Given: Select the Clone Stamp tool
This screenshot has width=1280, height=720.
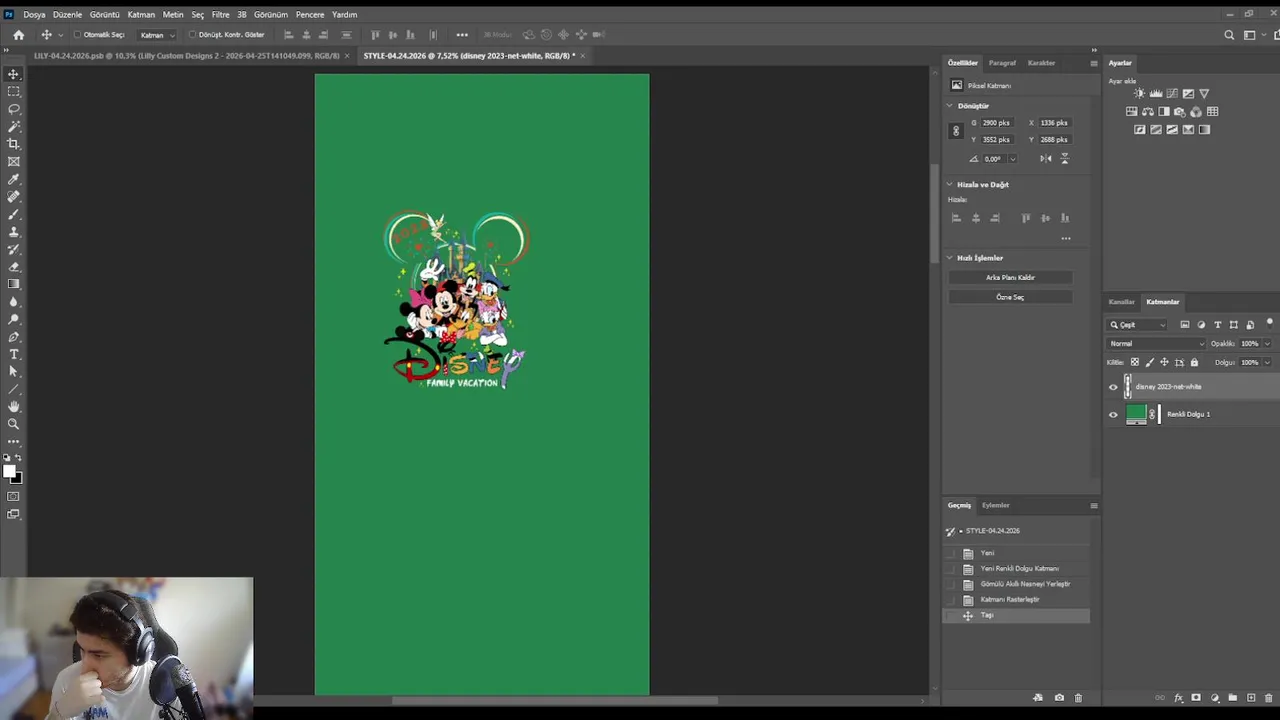Looking at the screenshot, I should click(14, 231).
